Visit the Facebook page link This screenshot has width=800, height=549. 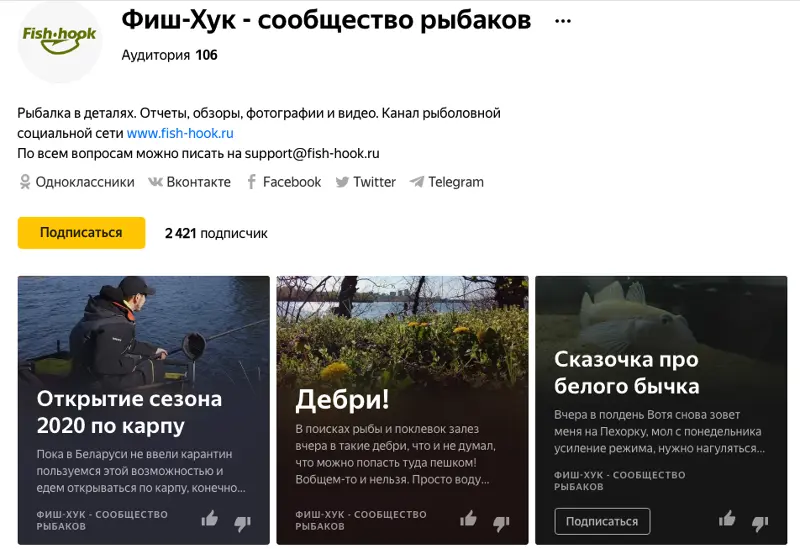coord(284,182)
